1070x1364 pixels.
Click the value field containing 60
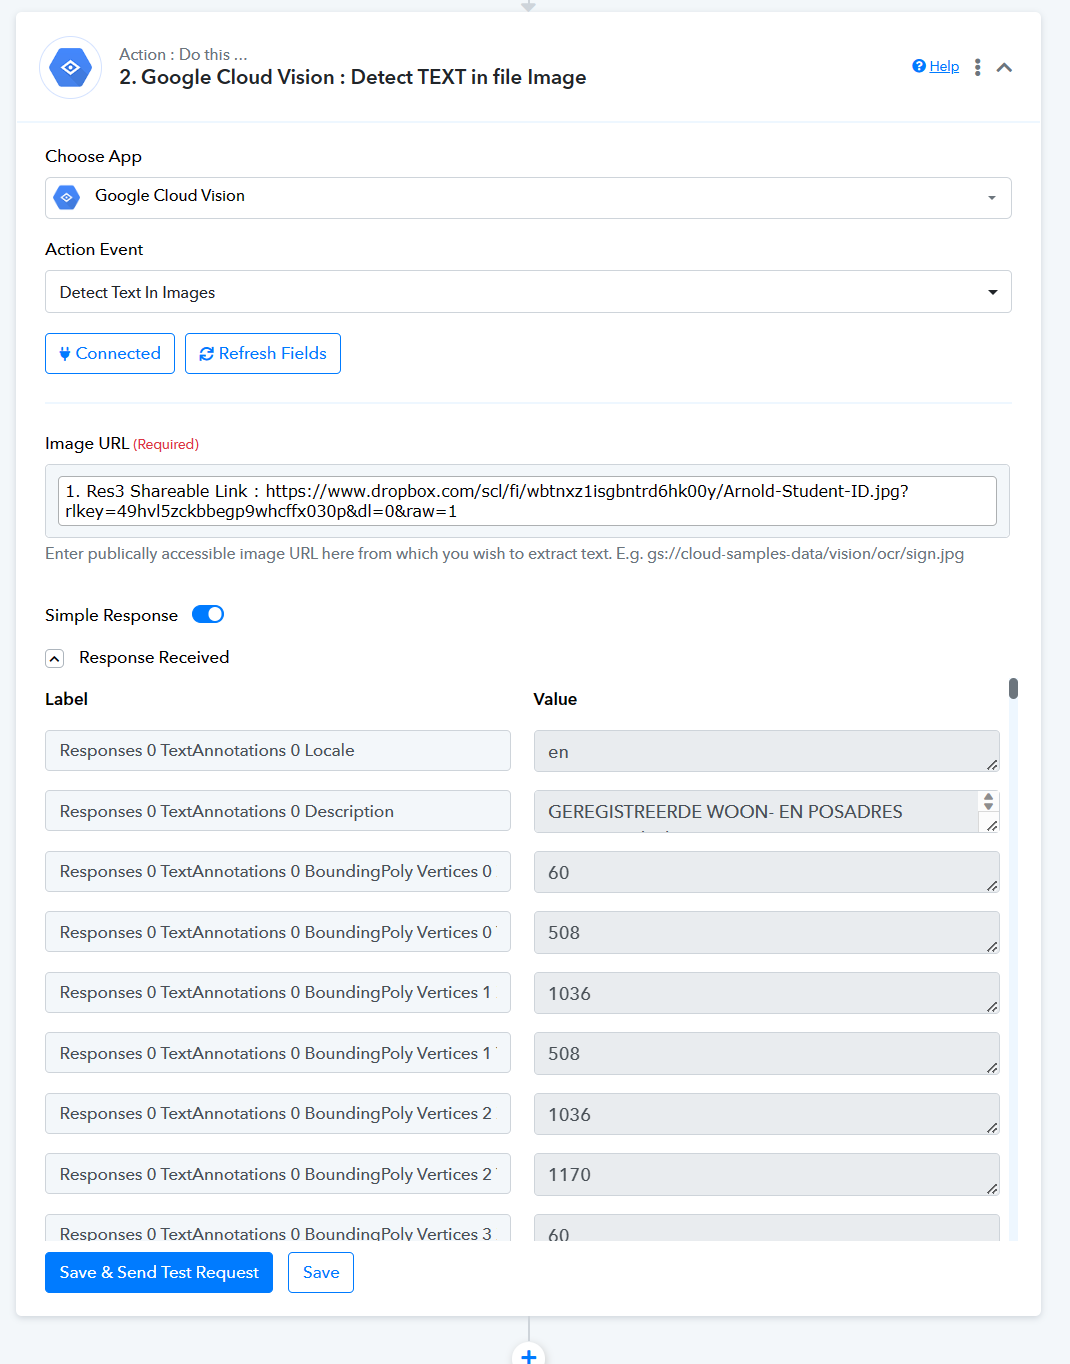(767, 872)
